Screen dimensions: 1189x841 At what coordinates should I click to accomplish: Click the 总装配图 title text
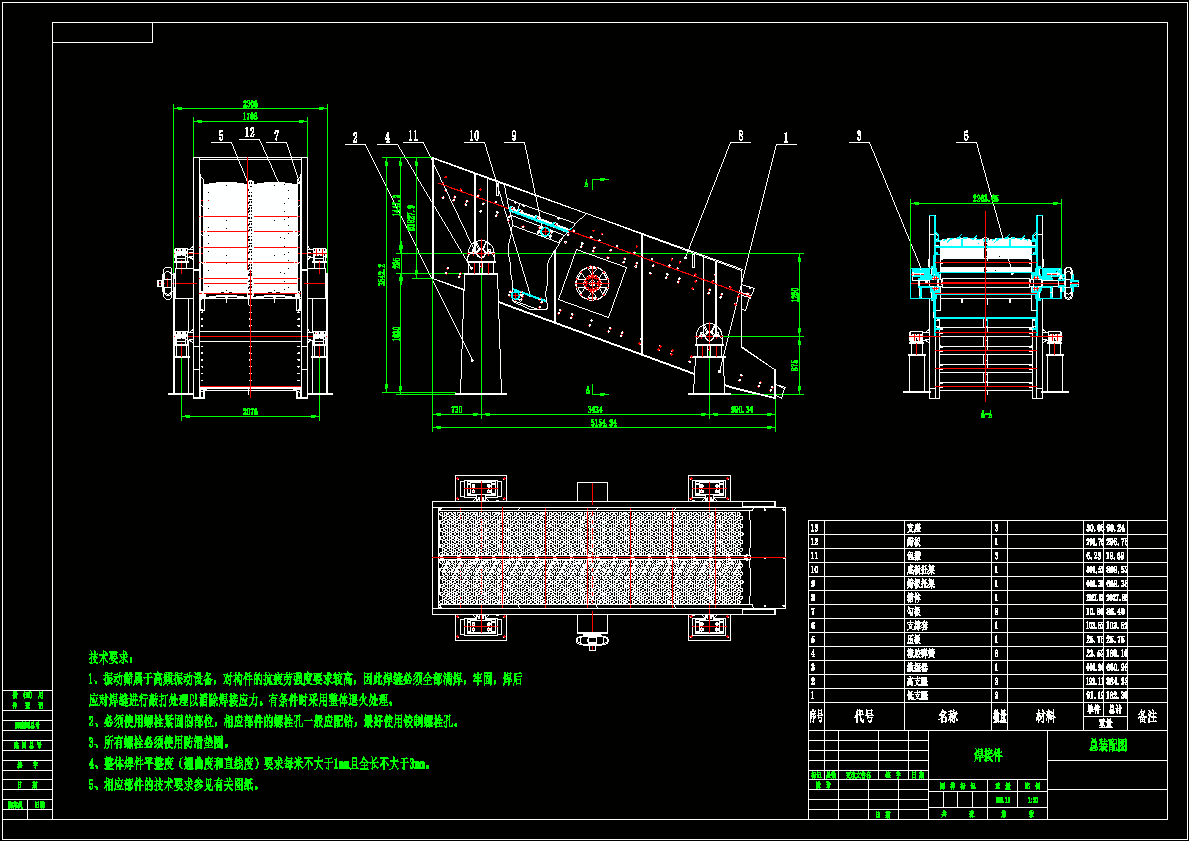(x=1108, y=745)
